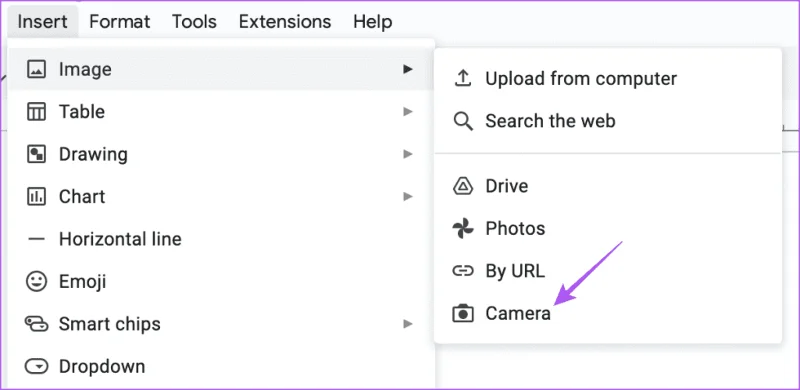Image resolution: width=800 pixels, height=390 pixels.
Task: Expand the Smart chips submenu arrow
Action: coord(407,324)
